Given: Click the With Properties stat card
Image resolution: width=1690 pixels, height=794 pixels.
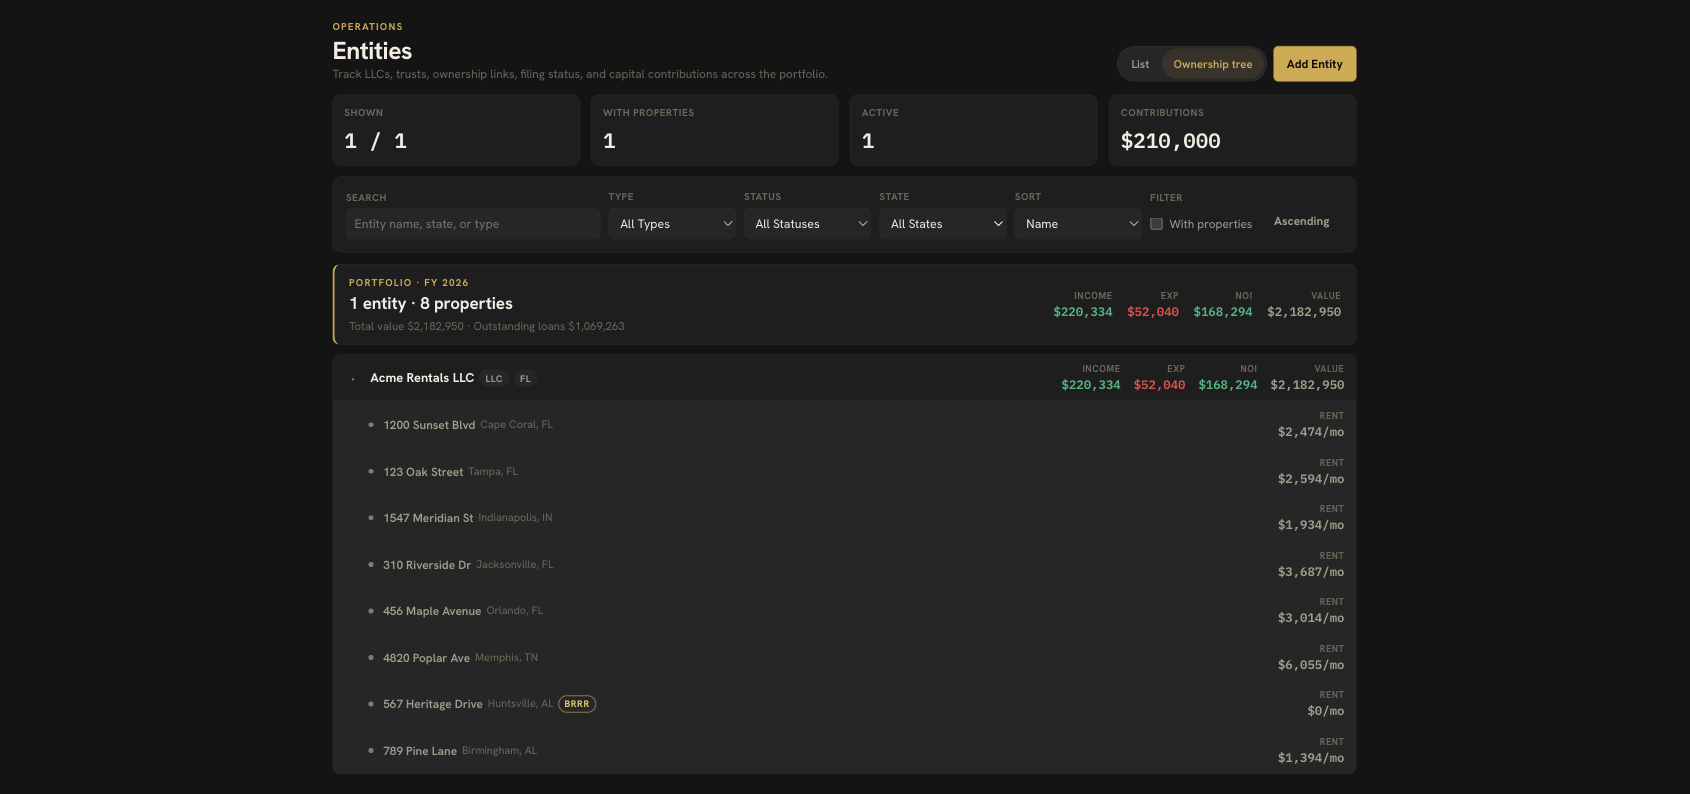Looking at the screenshot, I should 714,130.
